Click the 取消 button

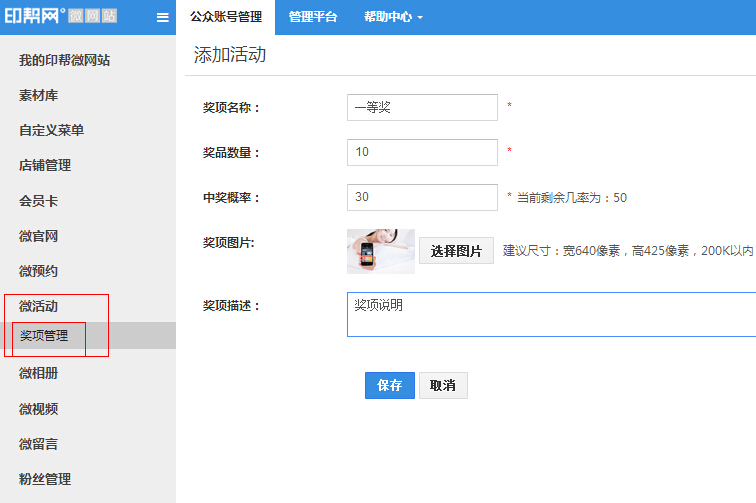coord(443,385)
